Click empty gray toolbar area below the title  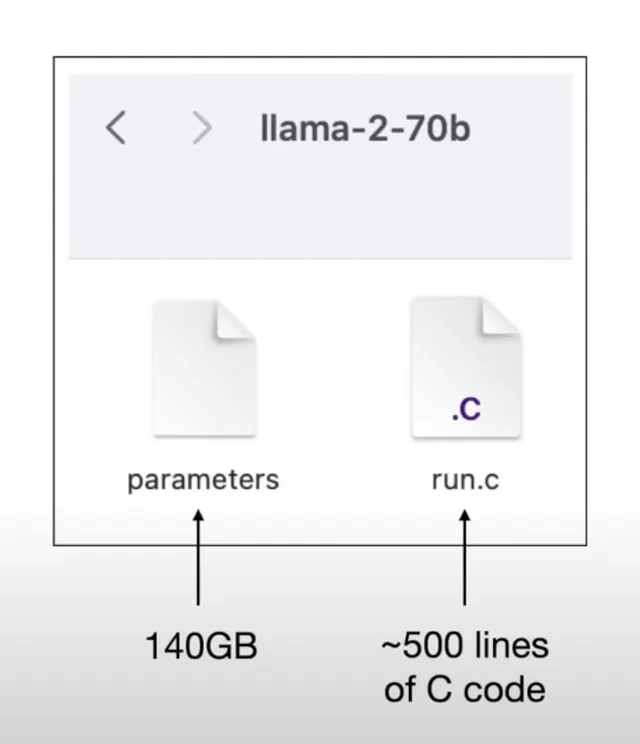pyautogui.click(x=321, y=209)
